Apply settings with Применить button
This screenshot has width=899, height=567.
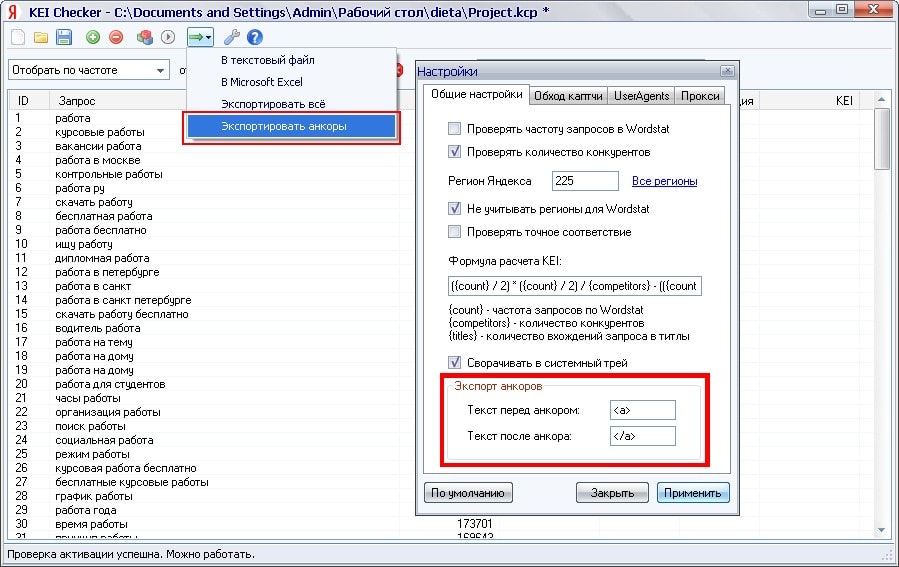click(x=693, y=493)
